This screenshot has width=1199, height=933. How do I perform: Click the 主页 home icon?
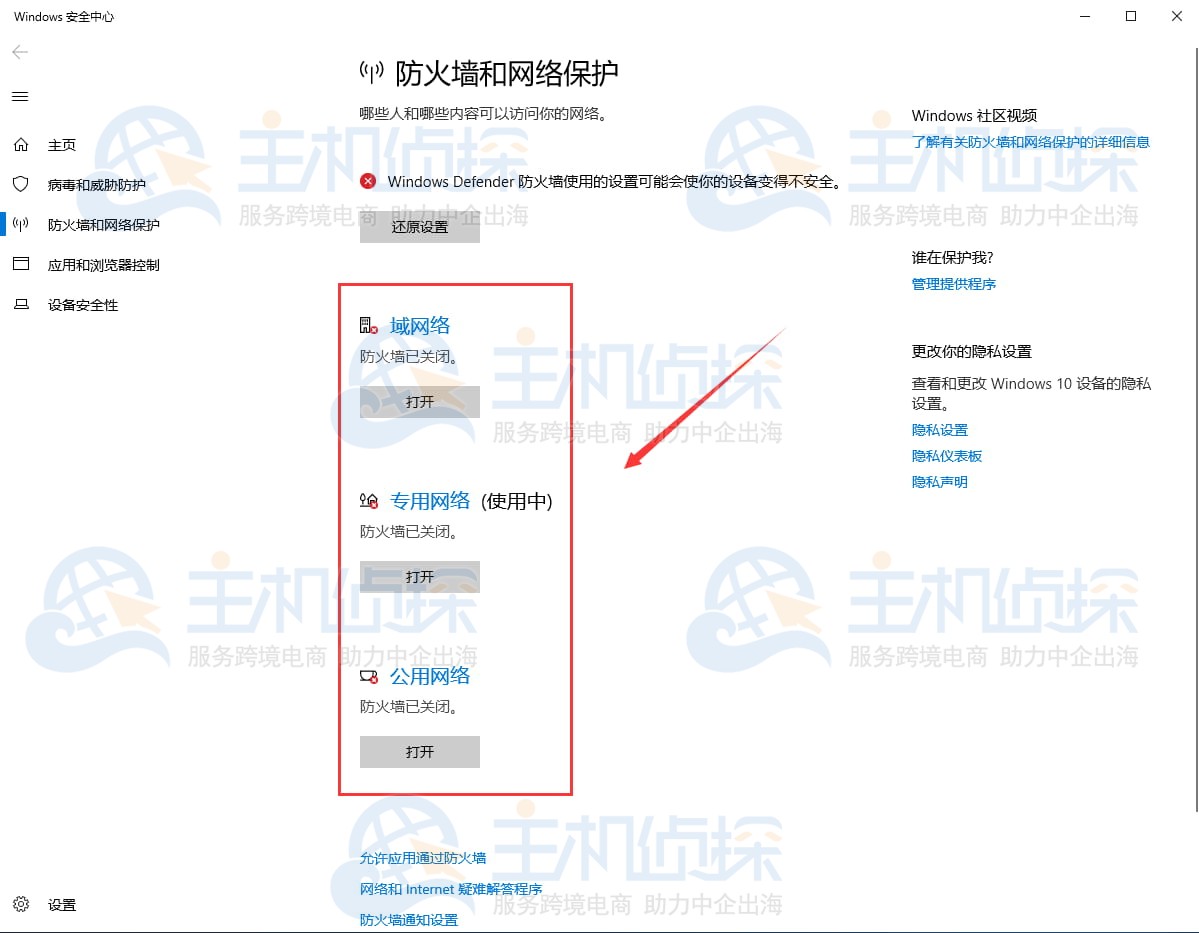point(20,144)
